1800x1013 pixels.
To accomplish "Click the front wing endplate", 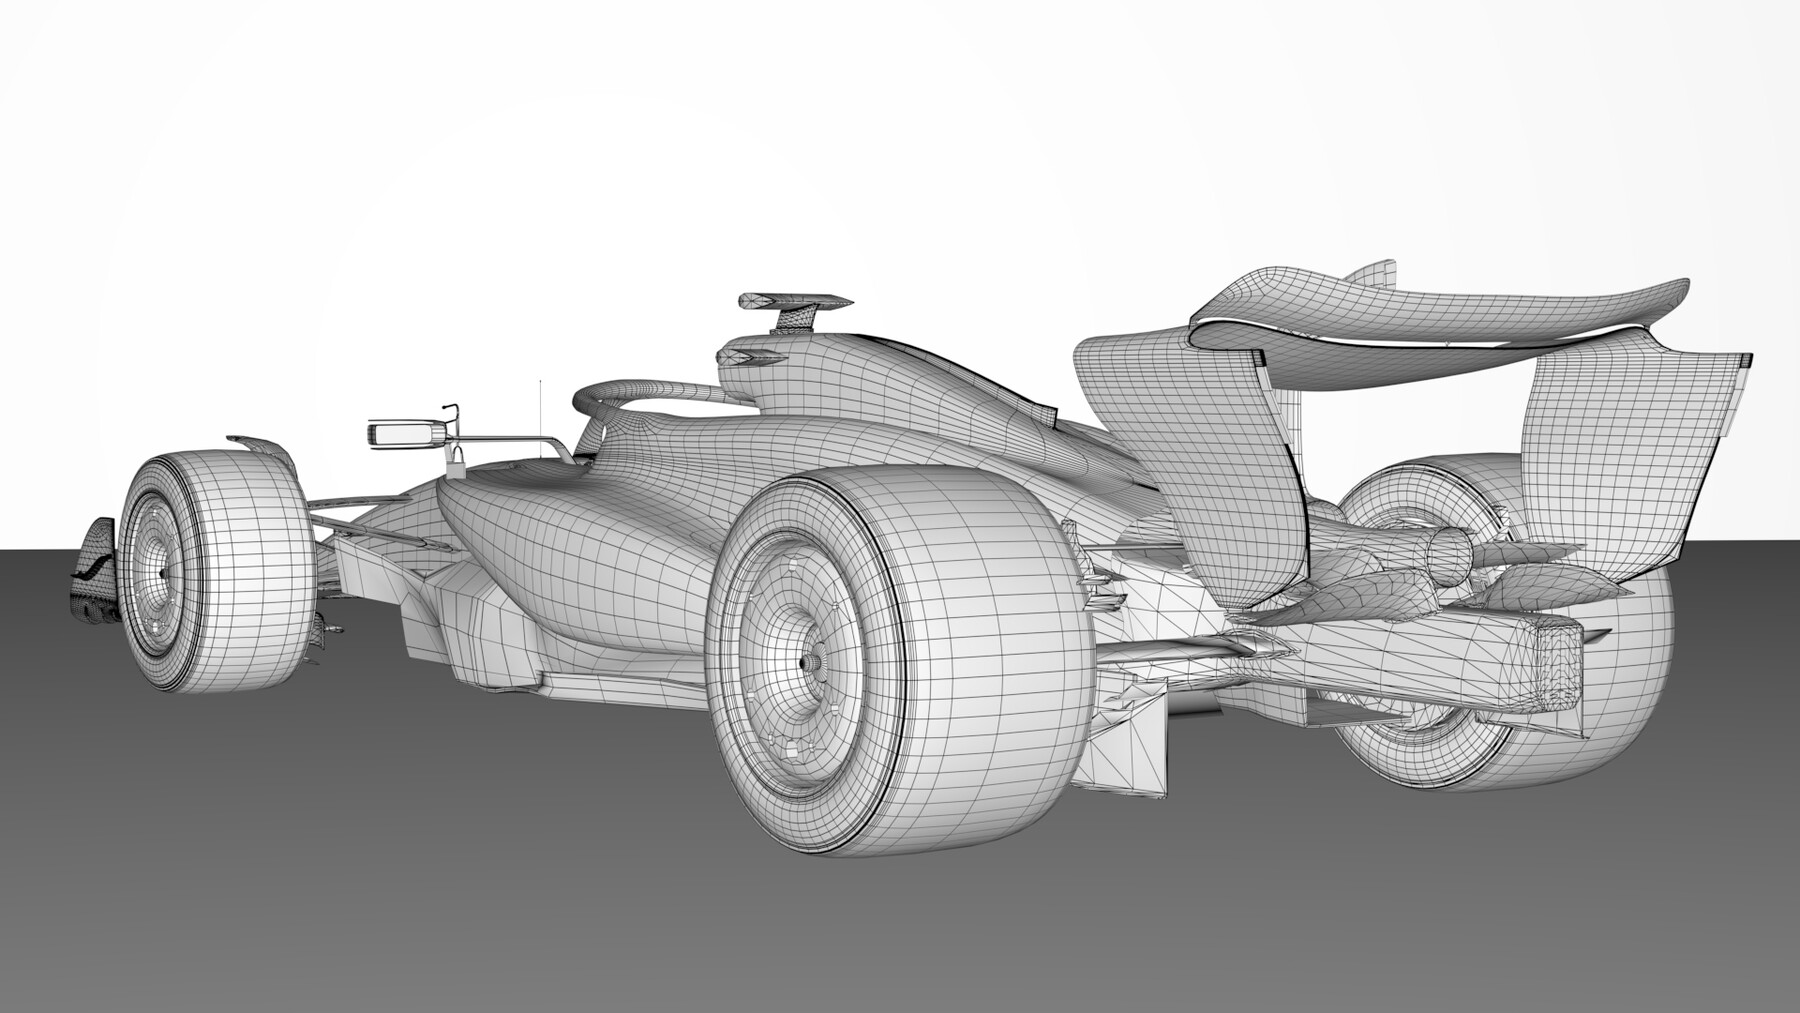I will (93, 572).
